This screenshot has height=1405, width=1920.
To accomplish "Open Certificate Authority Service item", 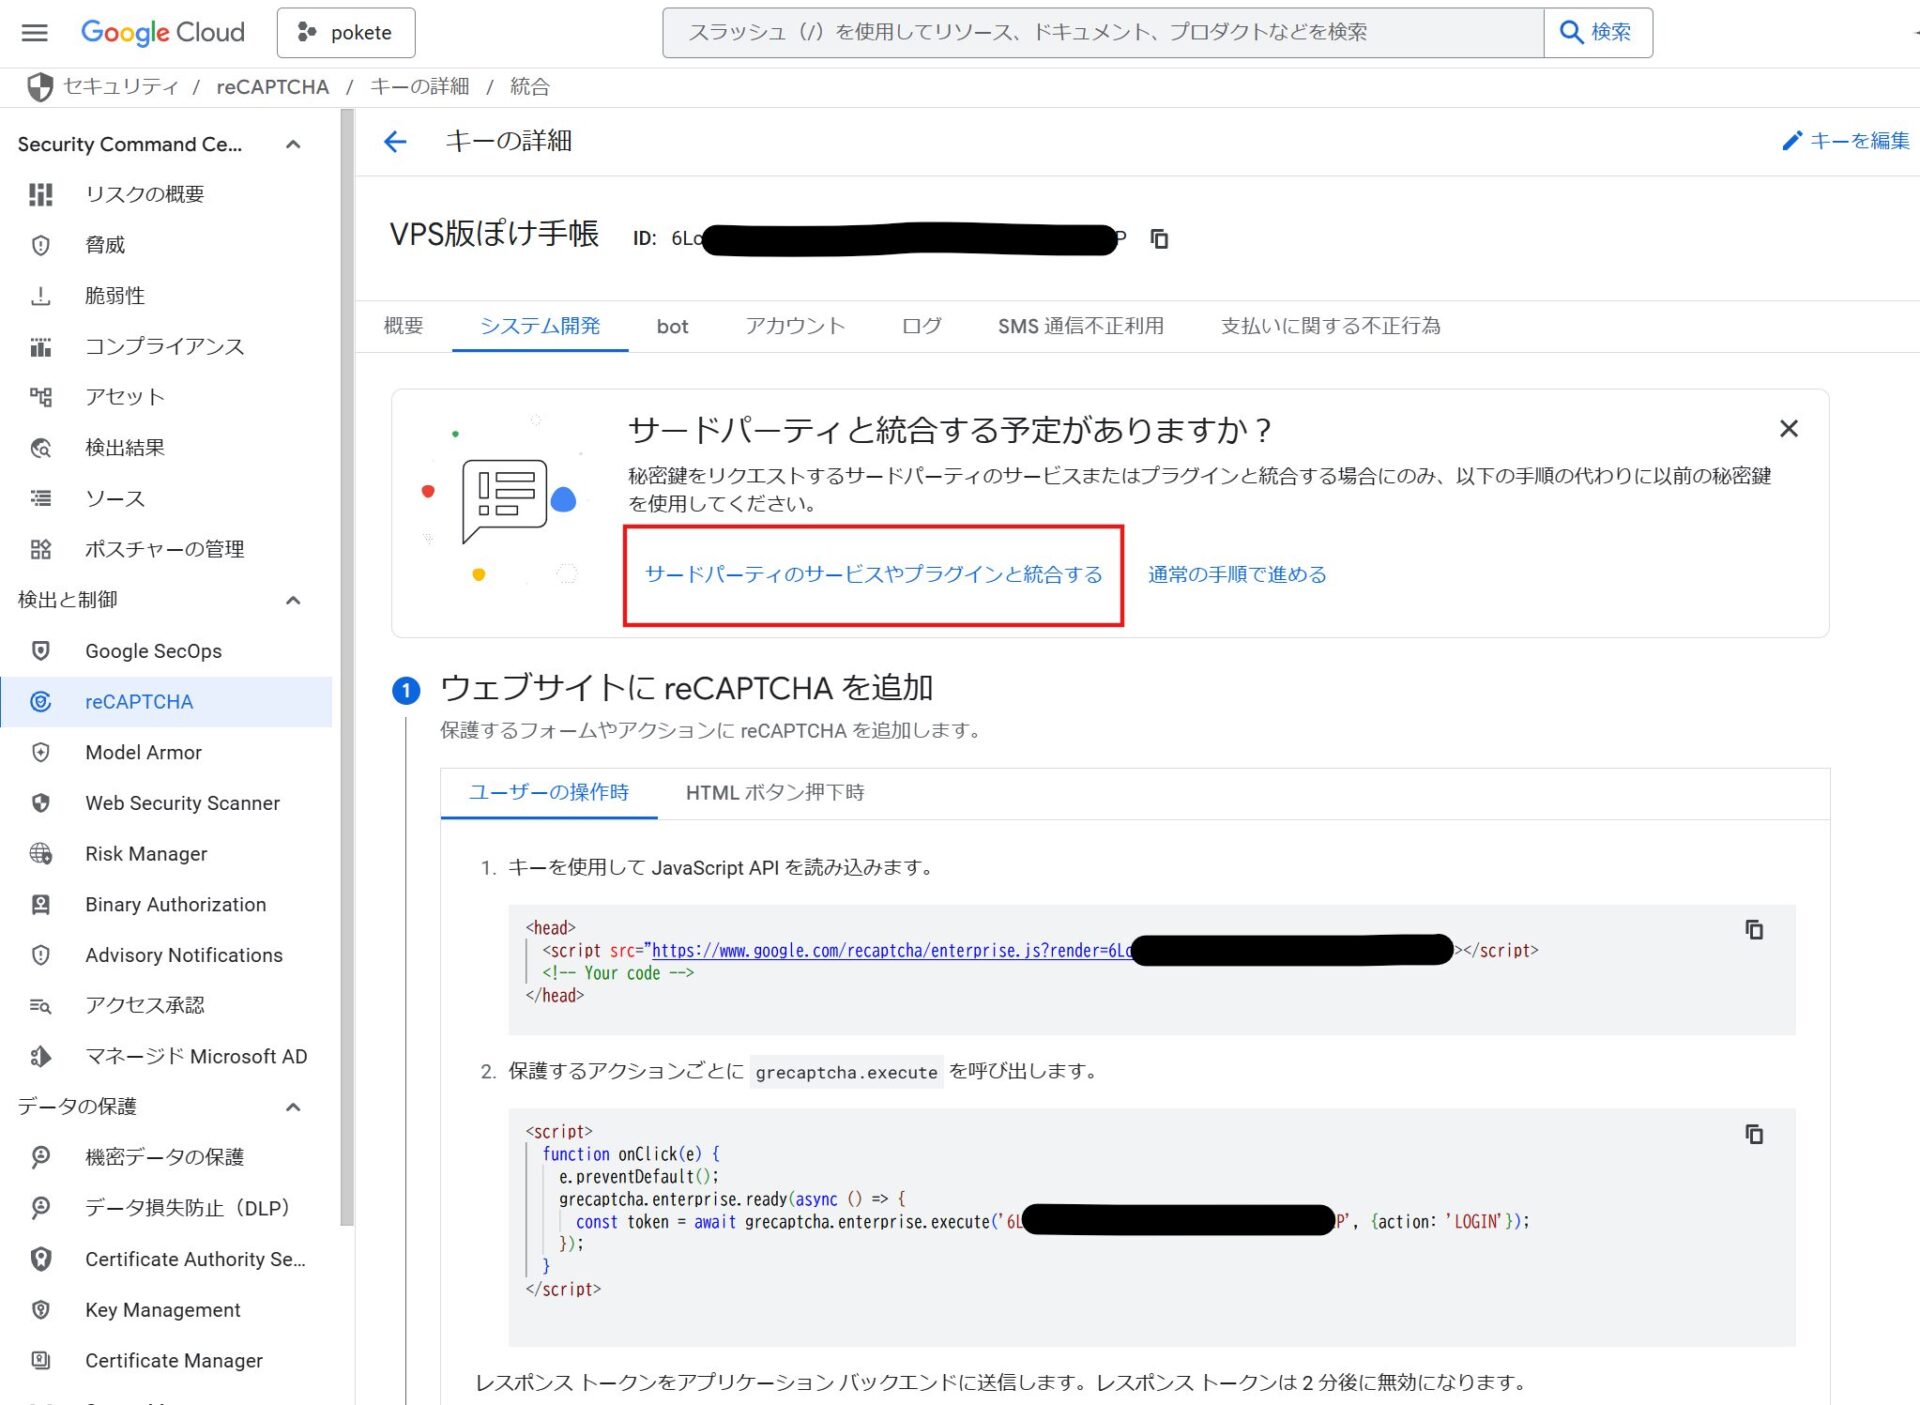I will coord(166,1259).
